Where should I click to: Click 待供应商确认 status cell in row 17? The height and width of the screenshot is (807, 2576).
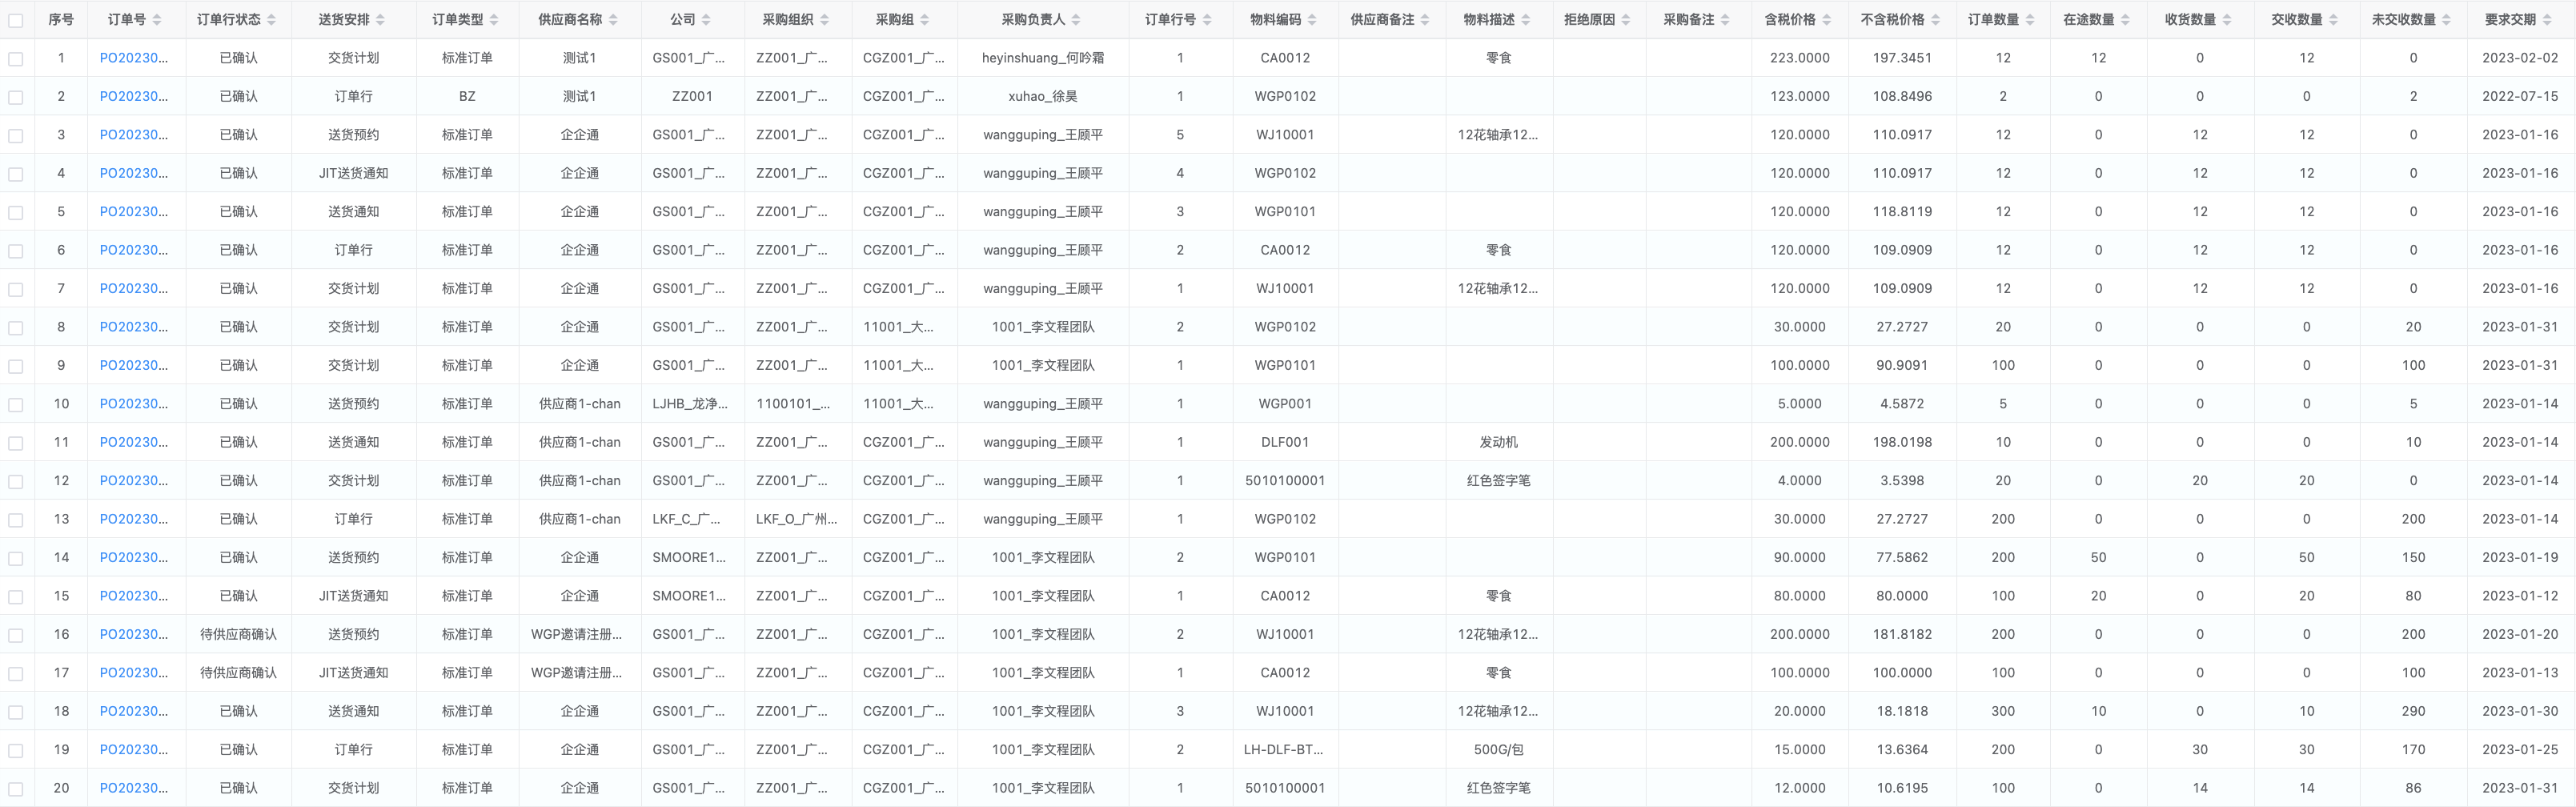point(238,673)
